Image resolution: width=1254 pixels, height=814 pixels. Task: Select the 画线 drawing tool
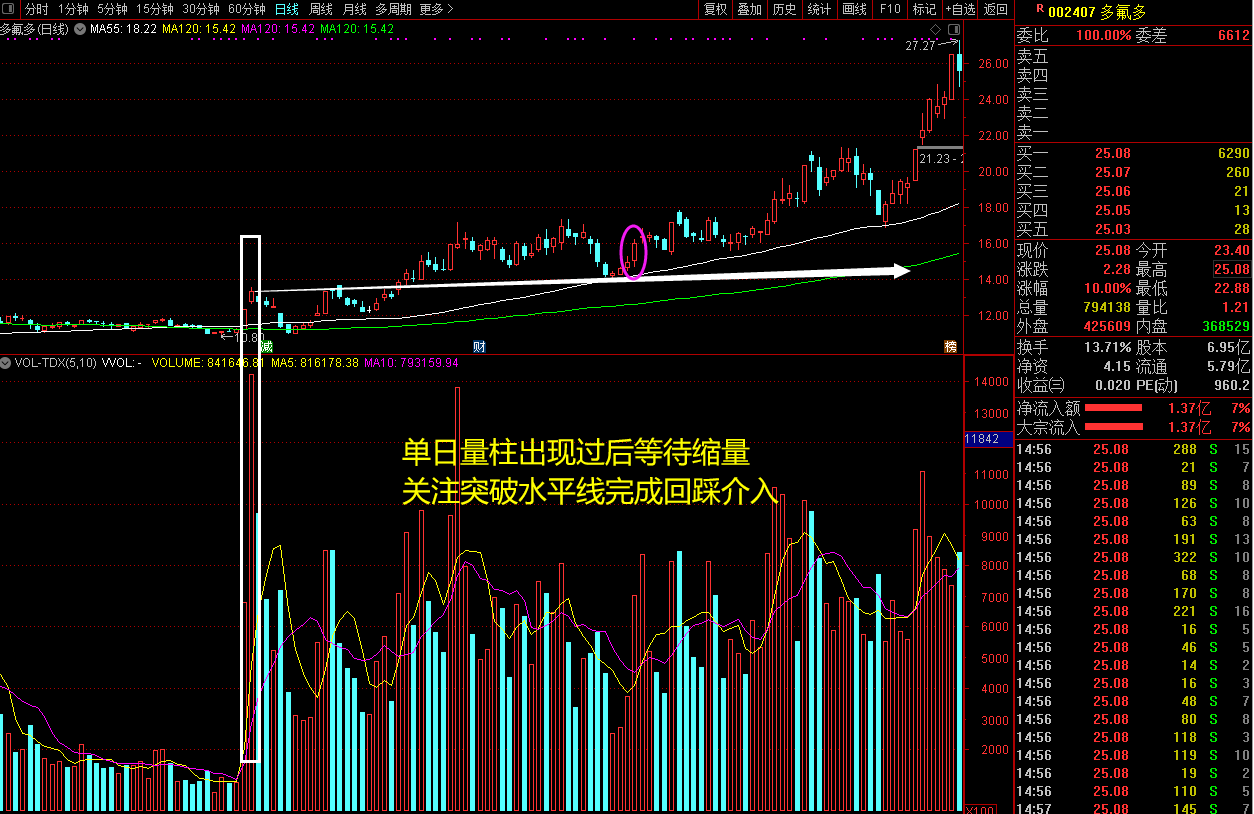click(x=854, y=9)
